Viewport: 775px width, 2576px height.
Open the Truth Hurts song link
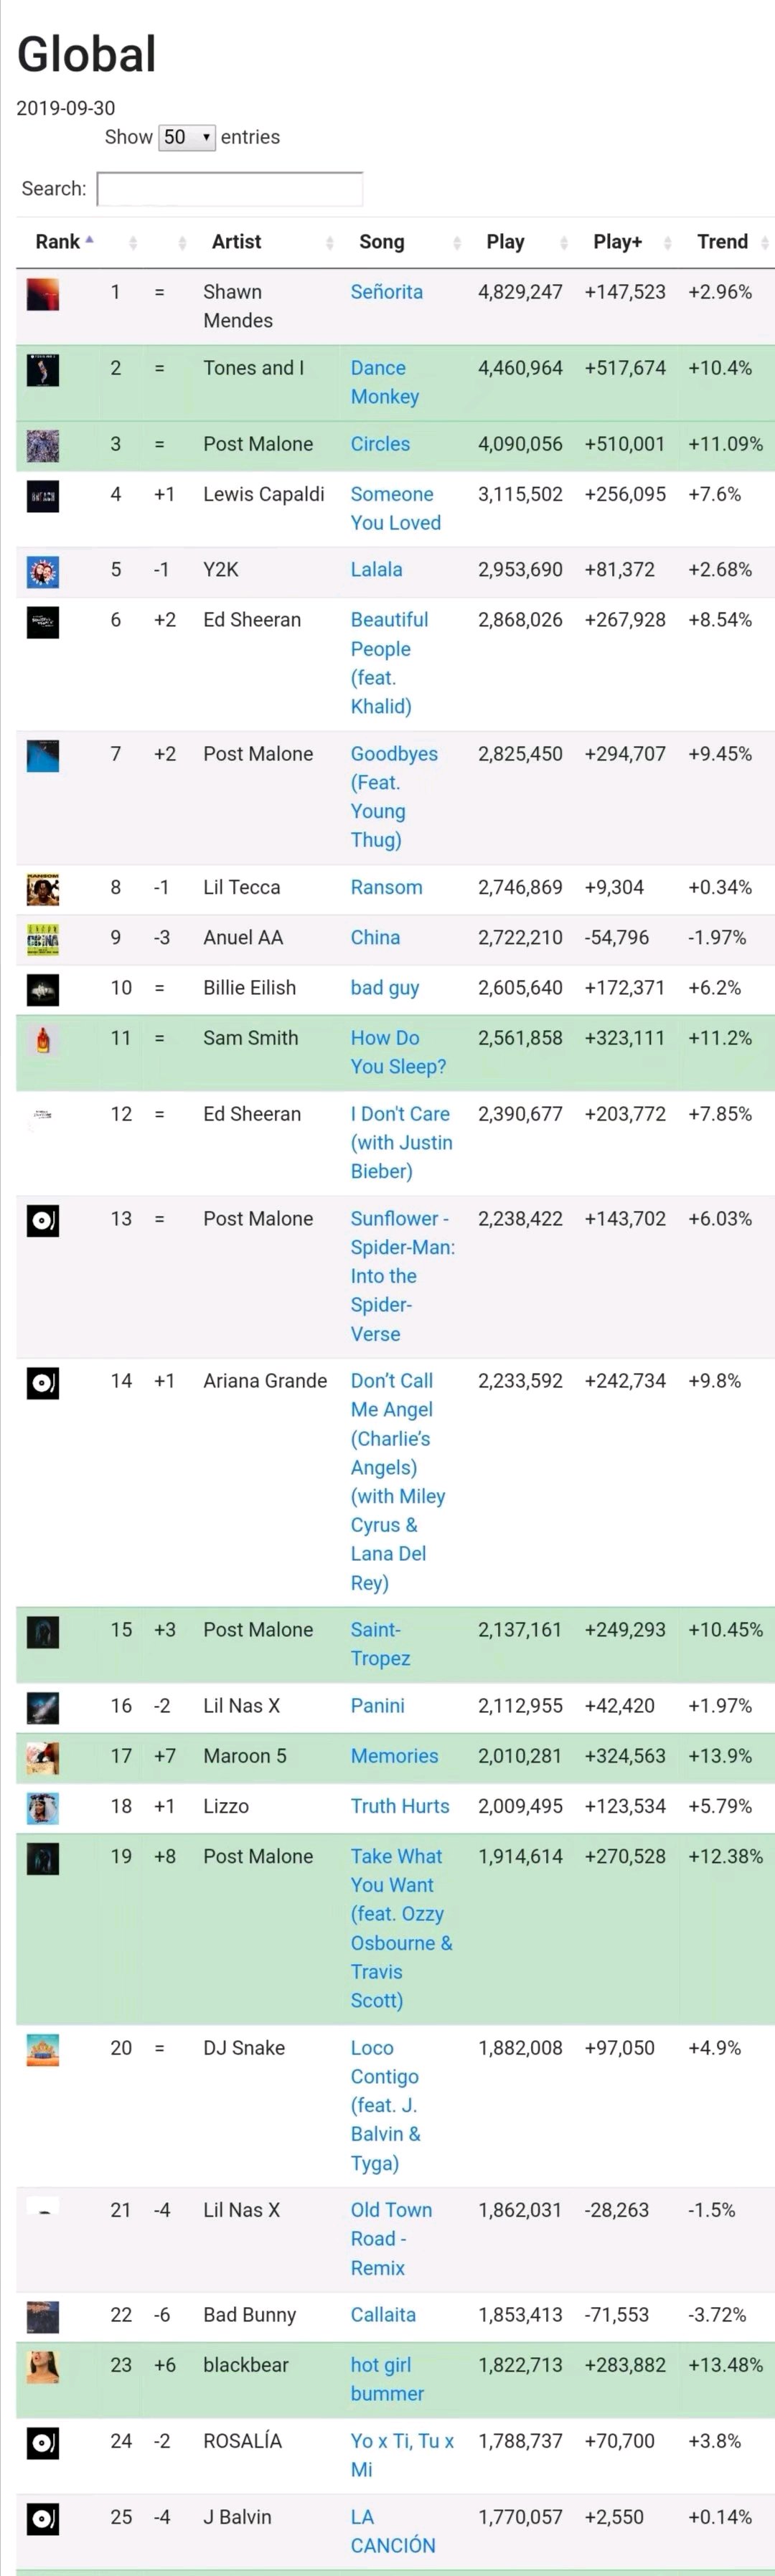pyautogui.click(x=400, y=1806)
